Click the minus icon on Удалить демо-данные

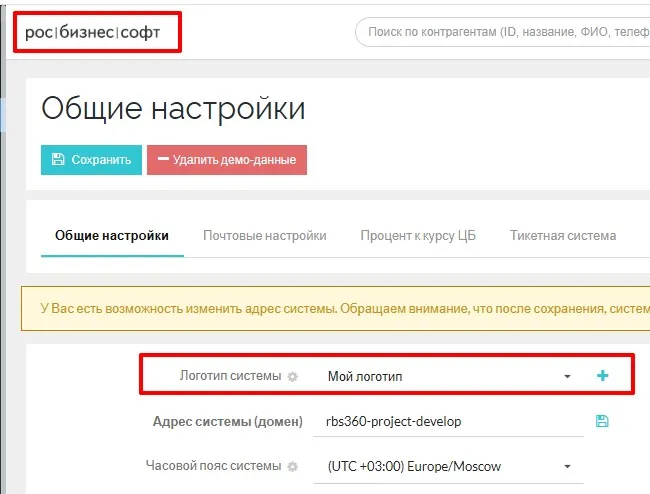tap(162, 160)
